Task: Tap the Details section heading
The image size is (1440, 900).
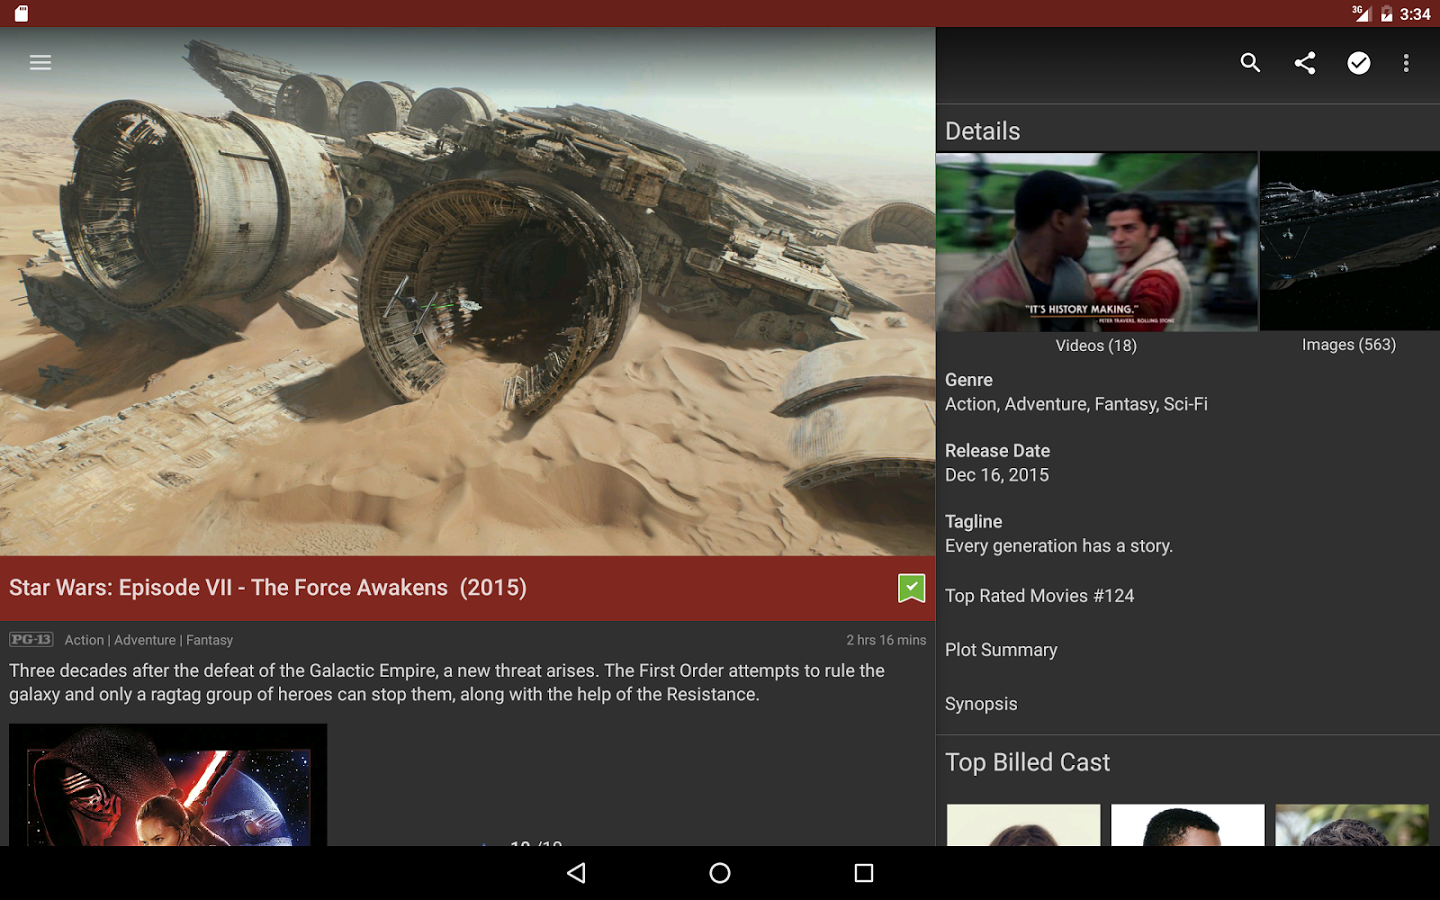Action: [x=983, y=131]
